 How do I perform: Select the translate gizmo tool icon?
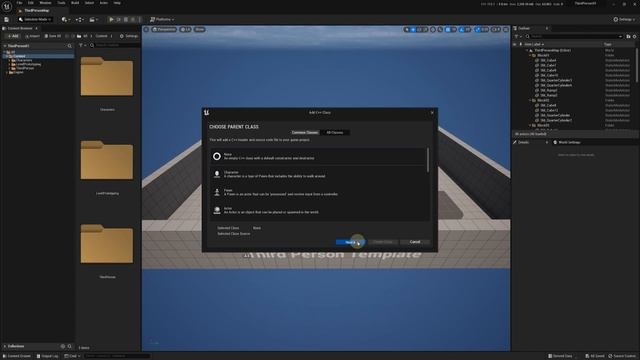[x=413, y=29]
